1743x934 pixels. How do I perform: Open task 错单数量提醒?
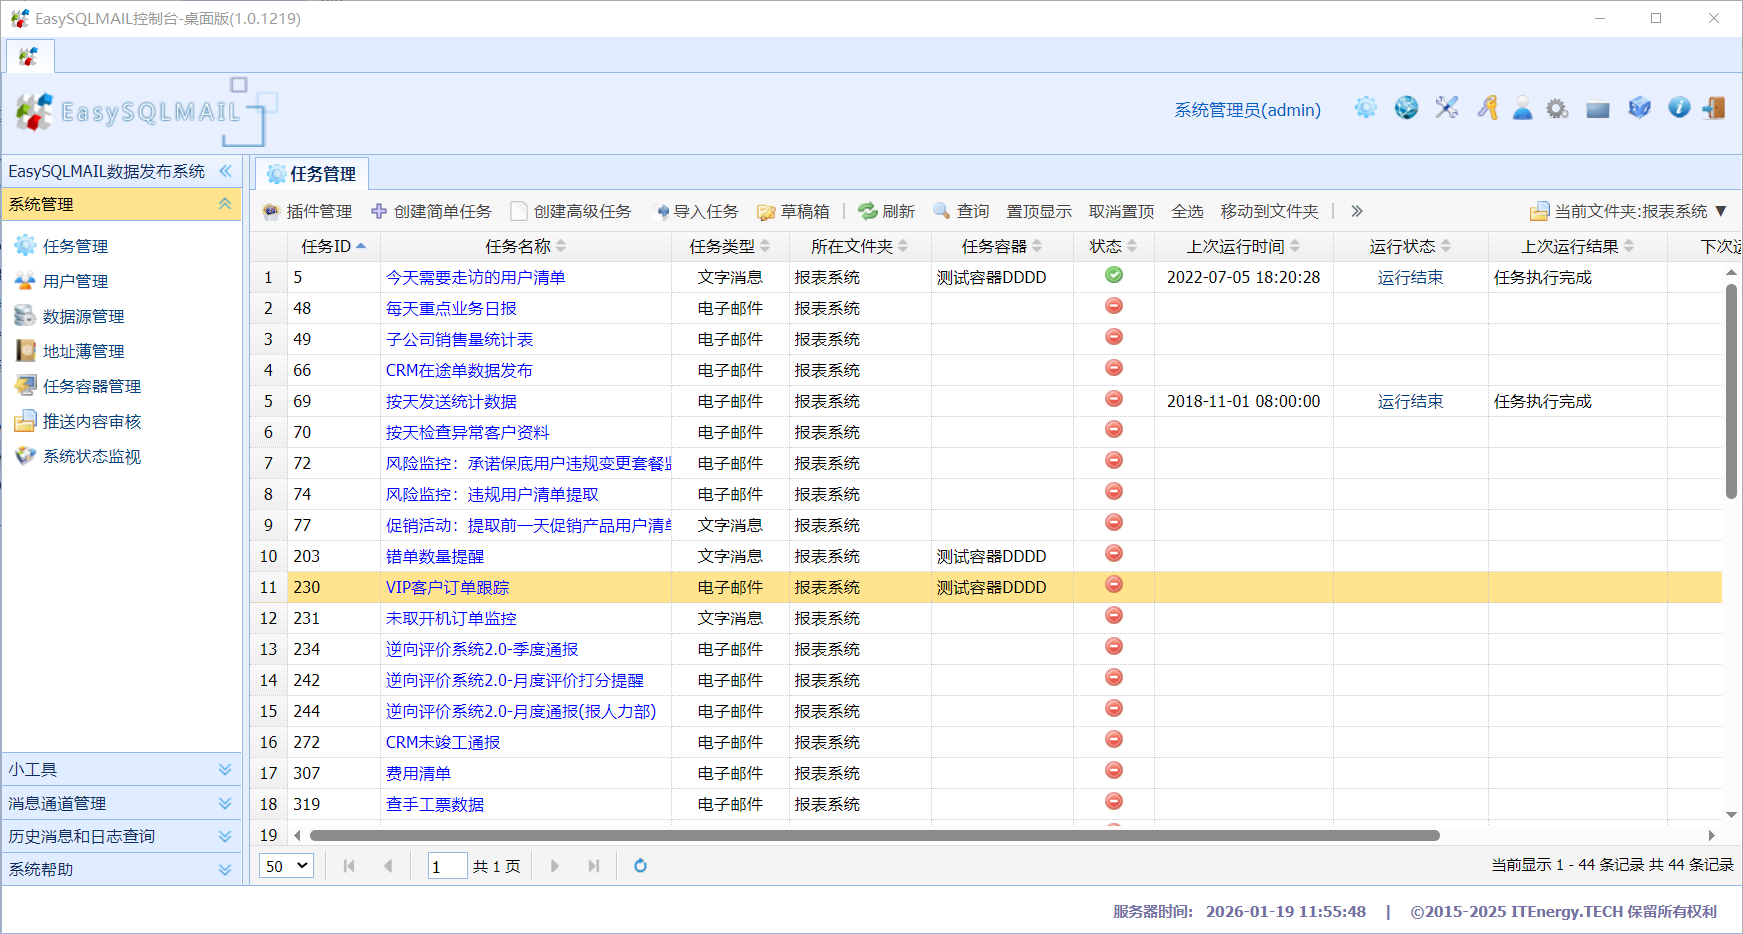tap(435, 556)
